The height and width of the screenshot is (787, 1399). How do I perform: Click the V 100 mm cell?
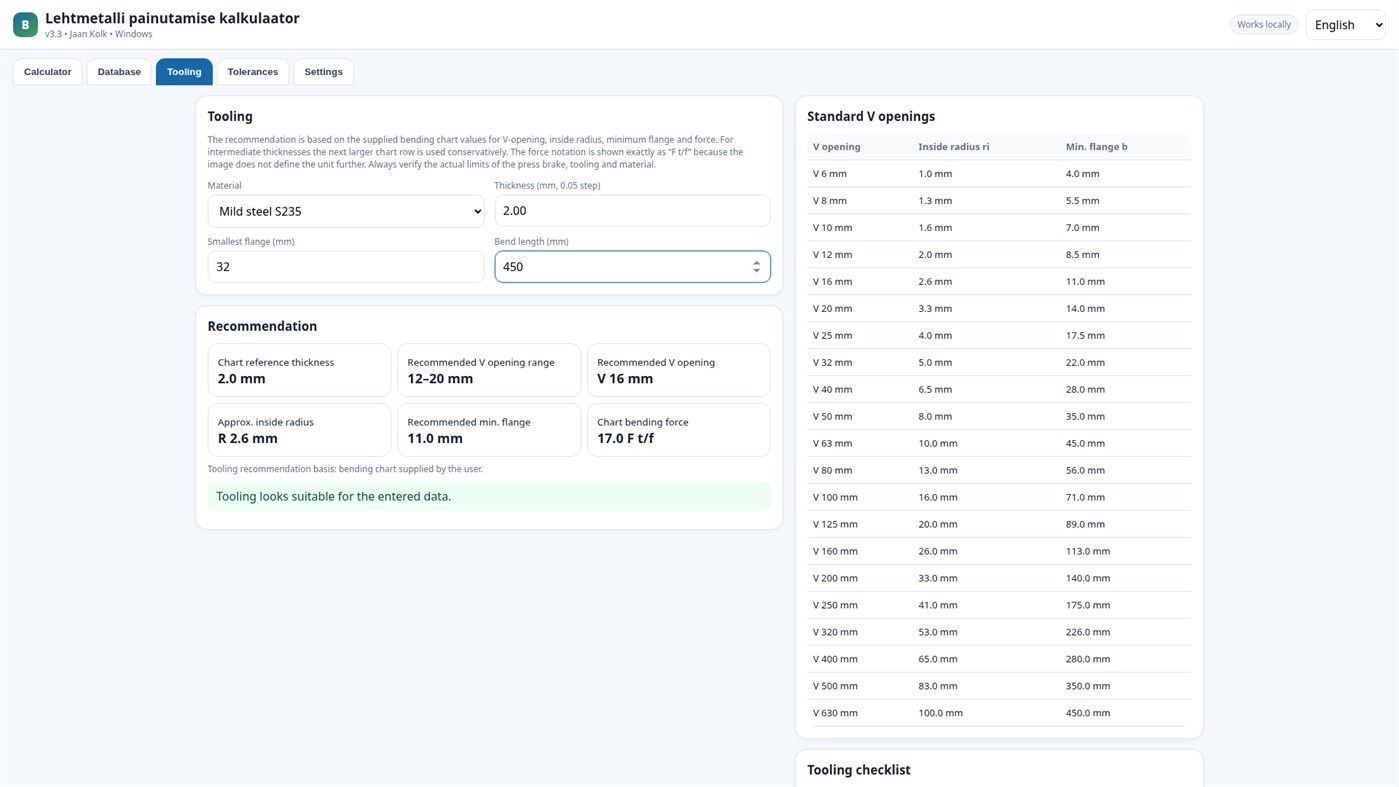[860, 498]
